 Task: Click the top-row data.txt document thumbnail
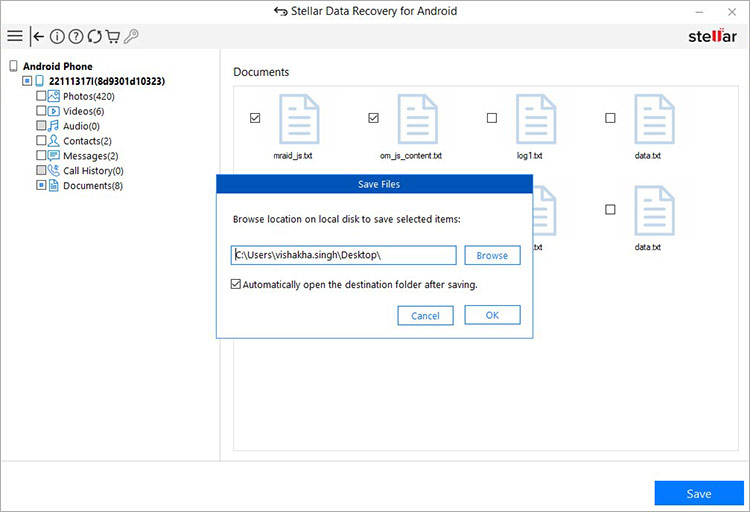[x=654, y=119]
